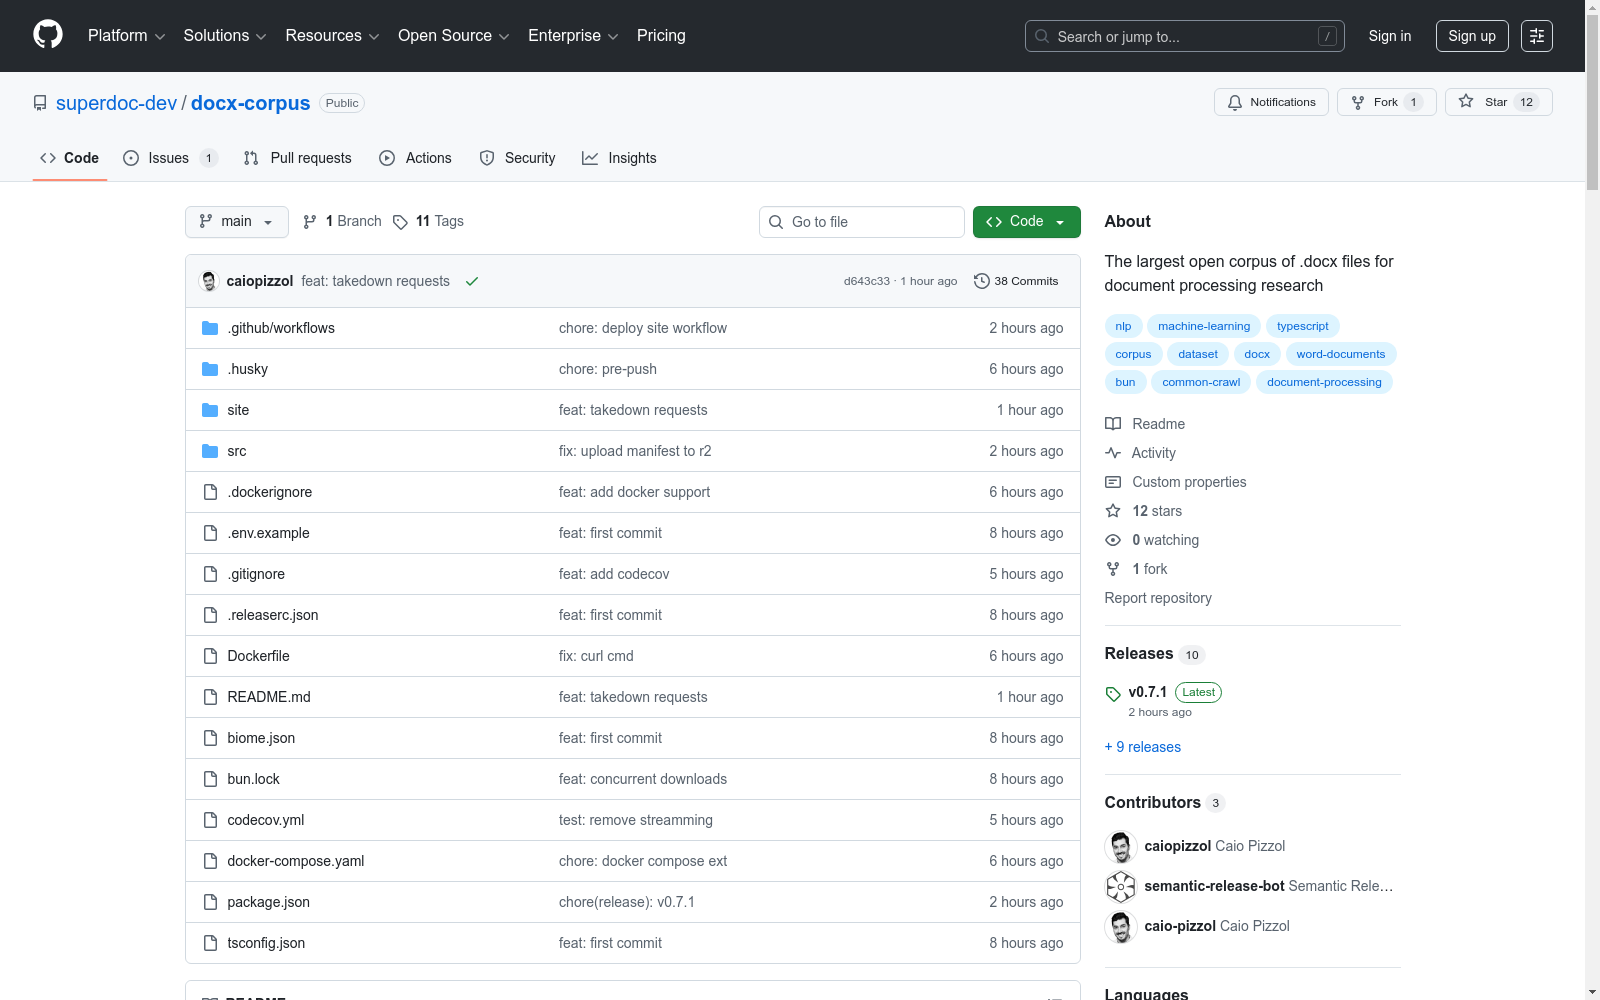The image size is (1600, 1000).
Task: Click the Readme book icon in About
Action: click(1113, 424)
